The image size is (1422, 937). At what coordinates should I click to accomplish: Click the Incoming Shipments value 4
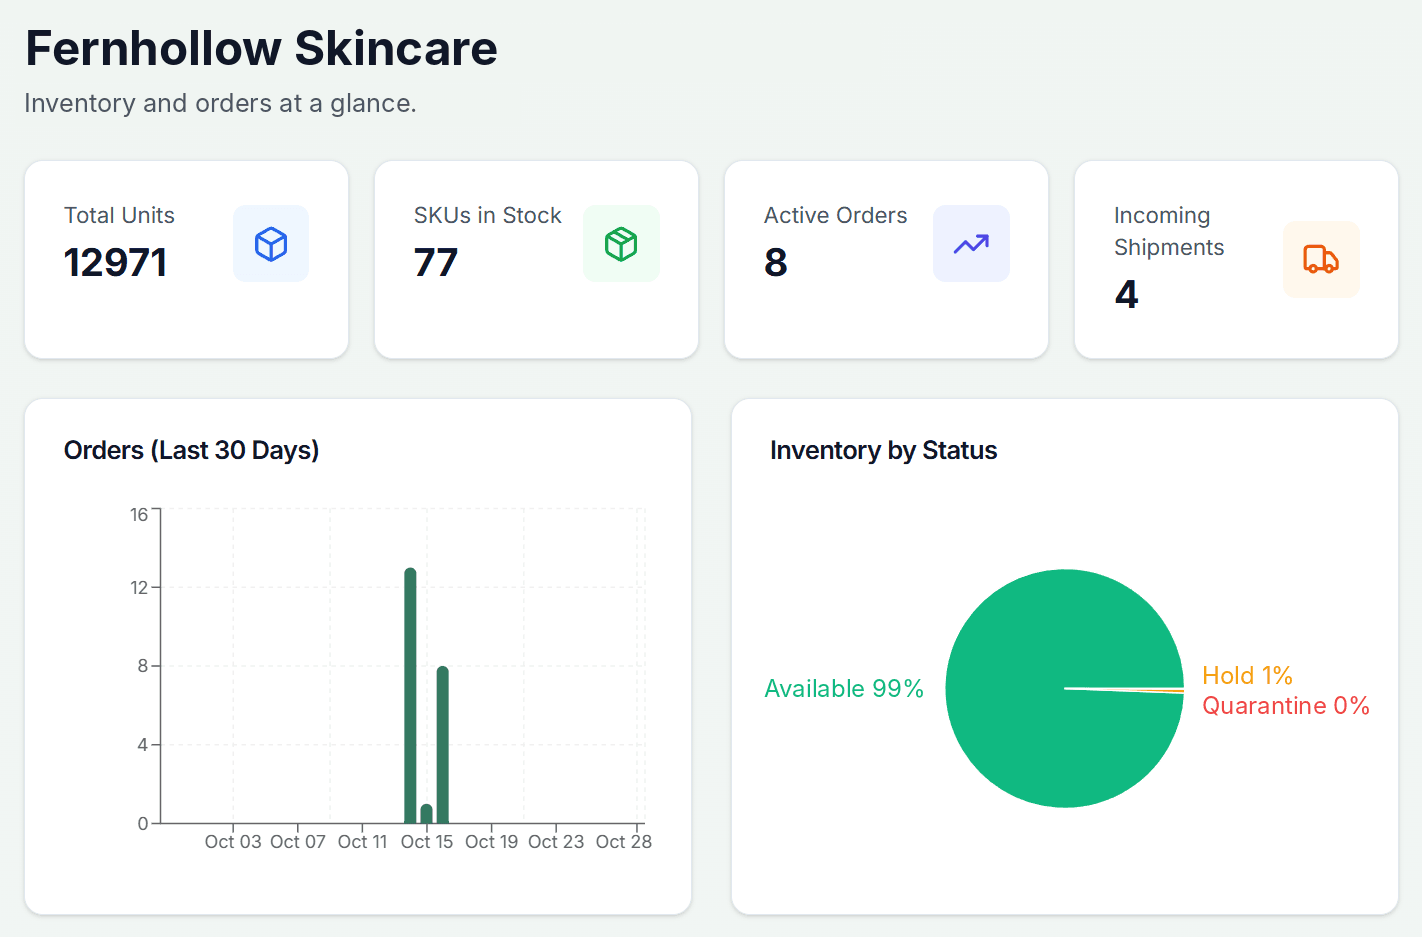[1126, 295]
